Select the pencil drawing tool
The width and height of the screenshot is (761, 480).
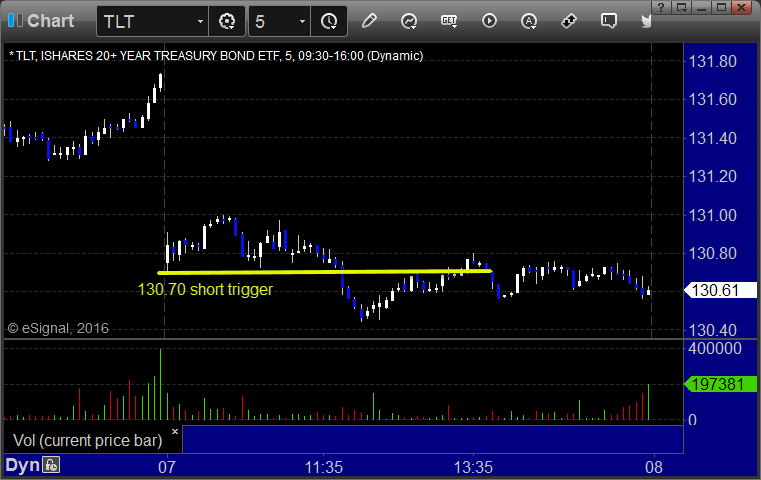pyautogui.click(x=369, y=21)
